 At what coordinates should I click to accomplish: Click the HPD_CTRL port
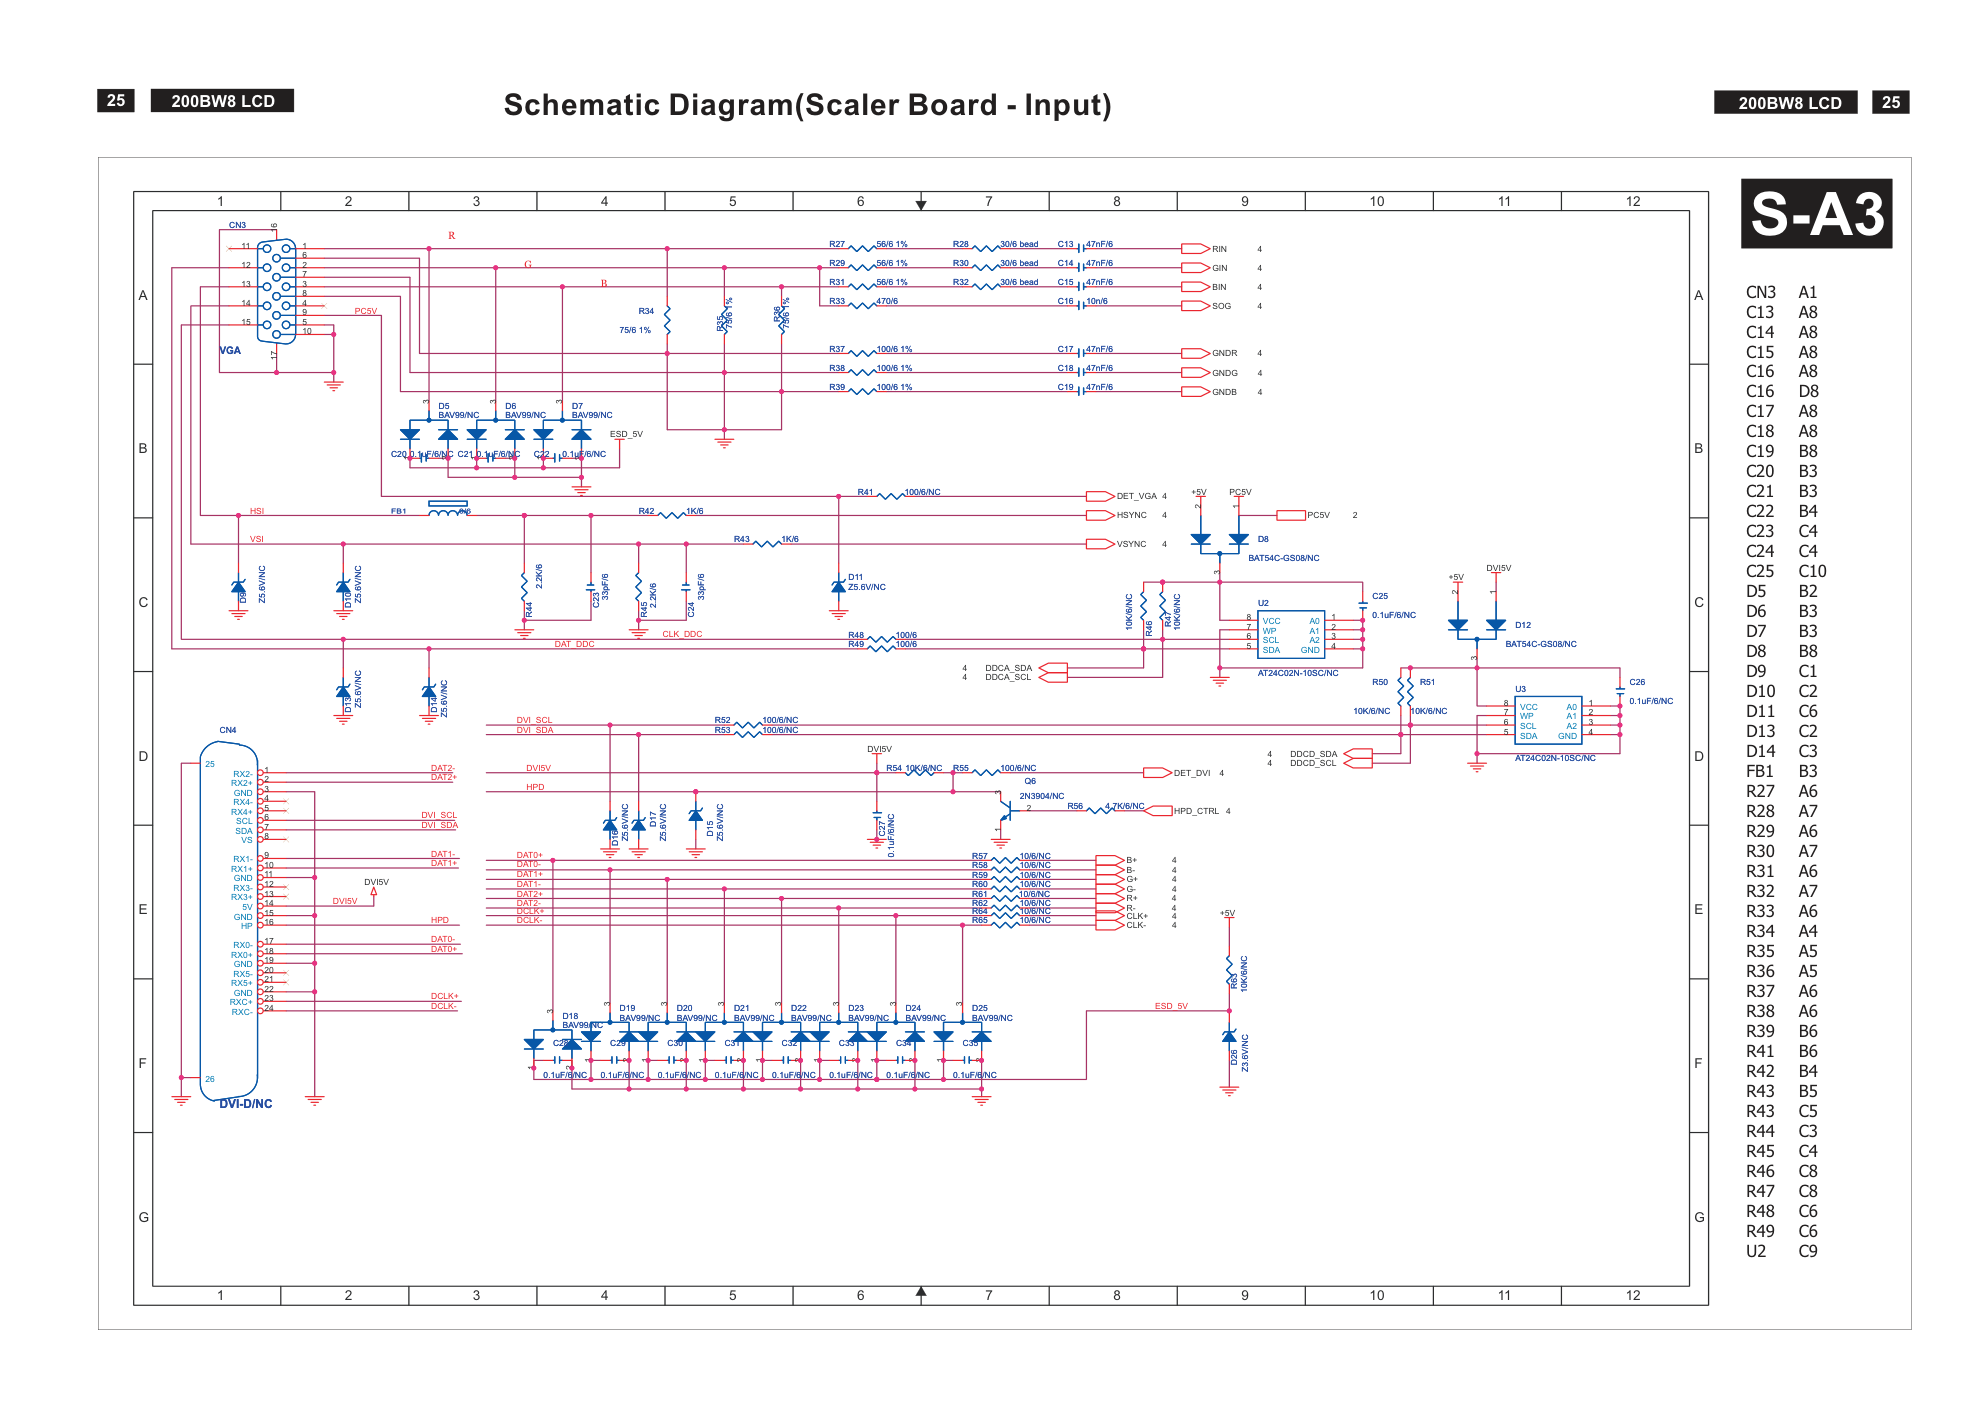click(1158, 811)
